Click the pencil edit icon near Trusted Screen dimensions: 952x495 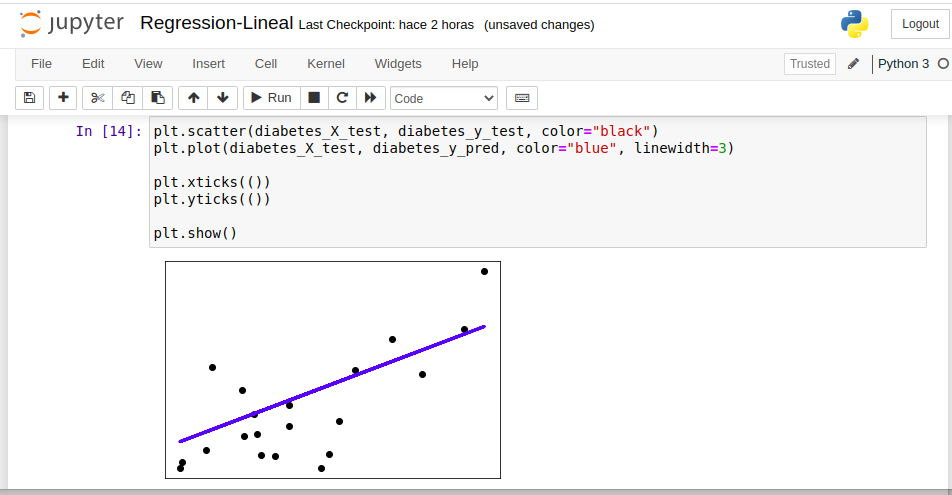(x=853, y=64)
